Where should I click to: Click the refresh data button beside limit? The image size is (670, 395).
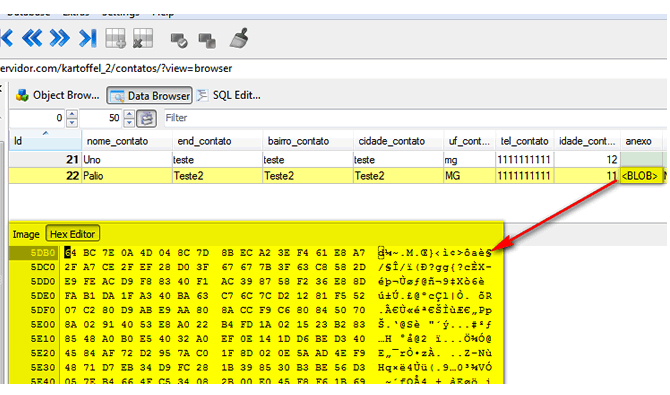147,118
